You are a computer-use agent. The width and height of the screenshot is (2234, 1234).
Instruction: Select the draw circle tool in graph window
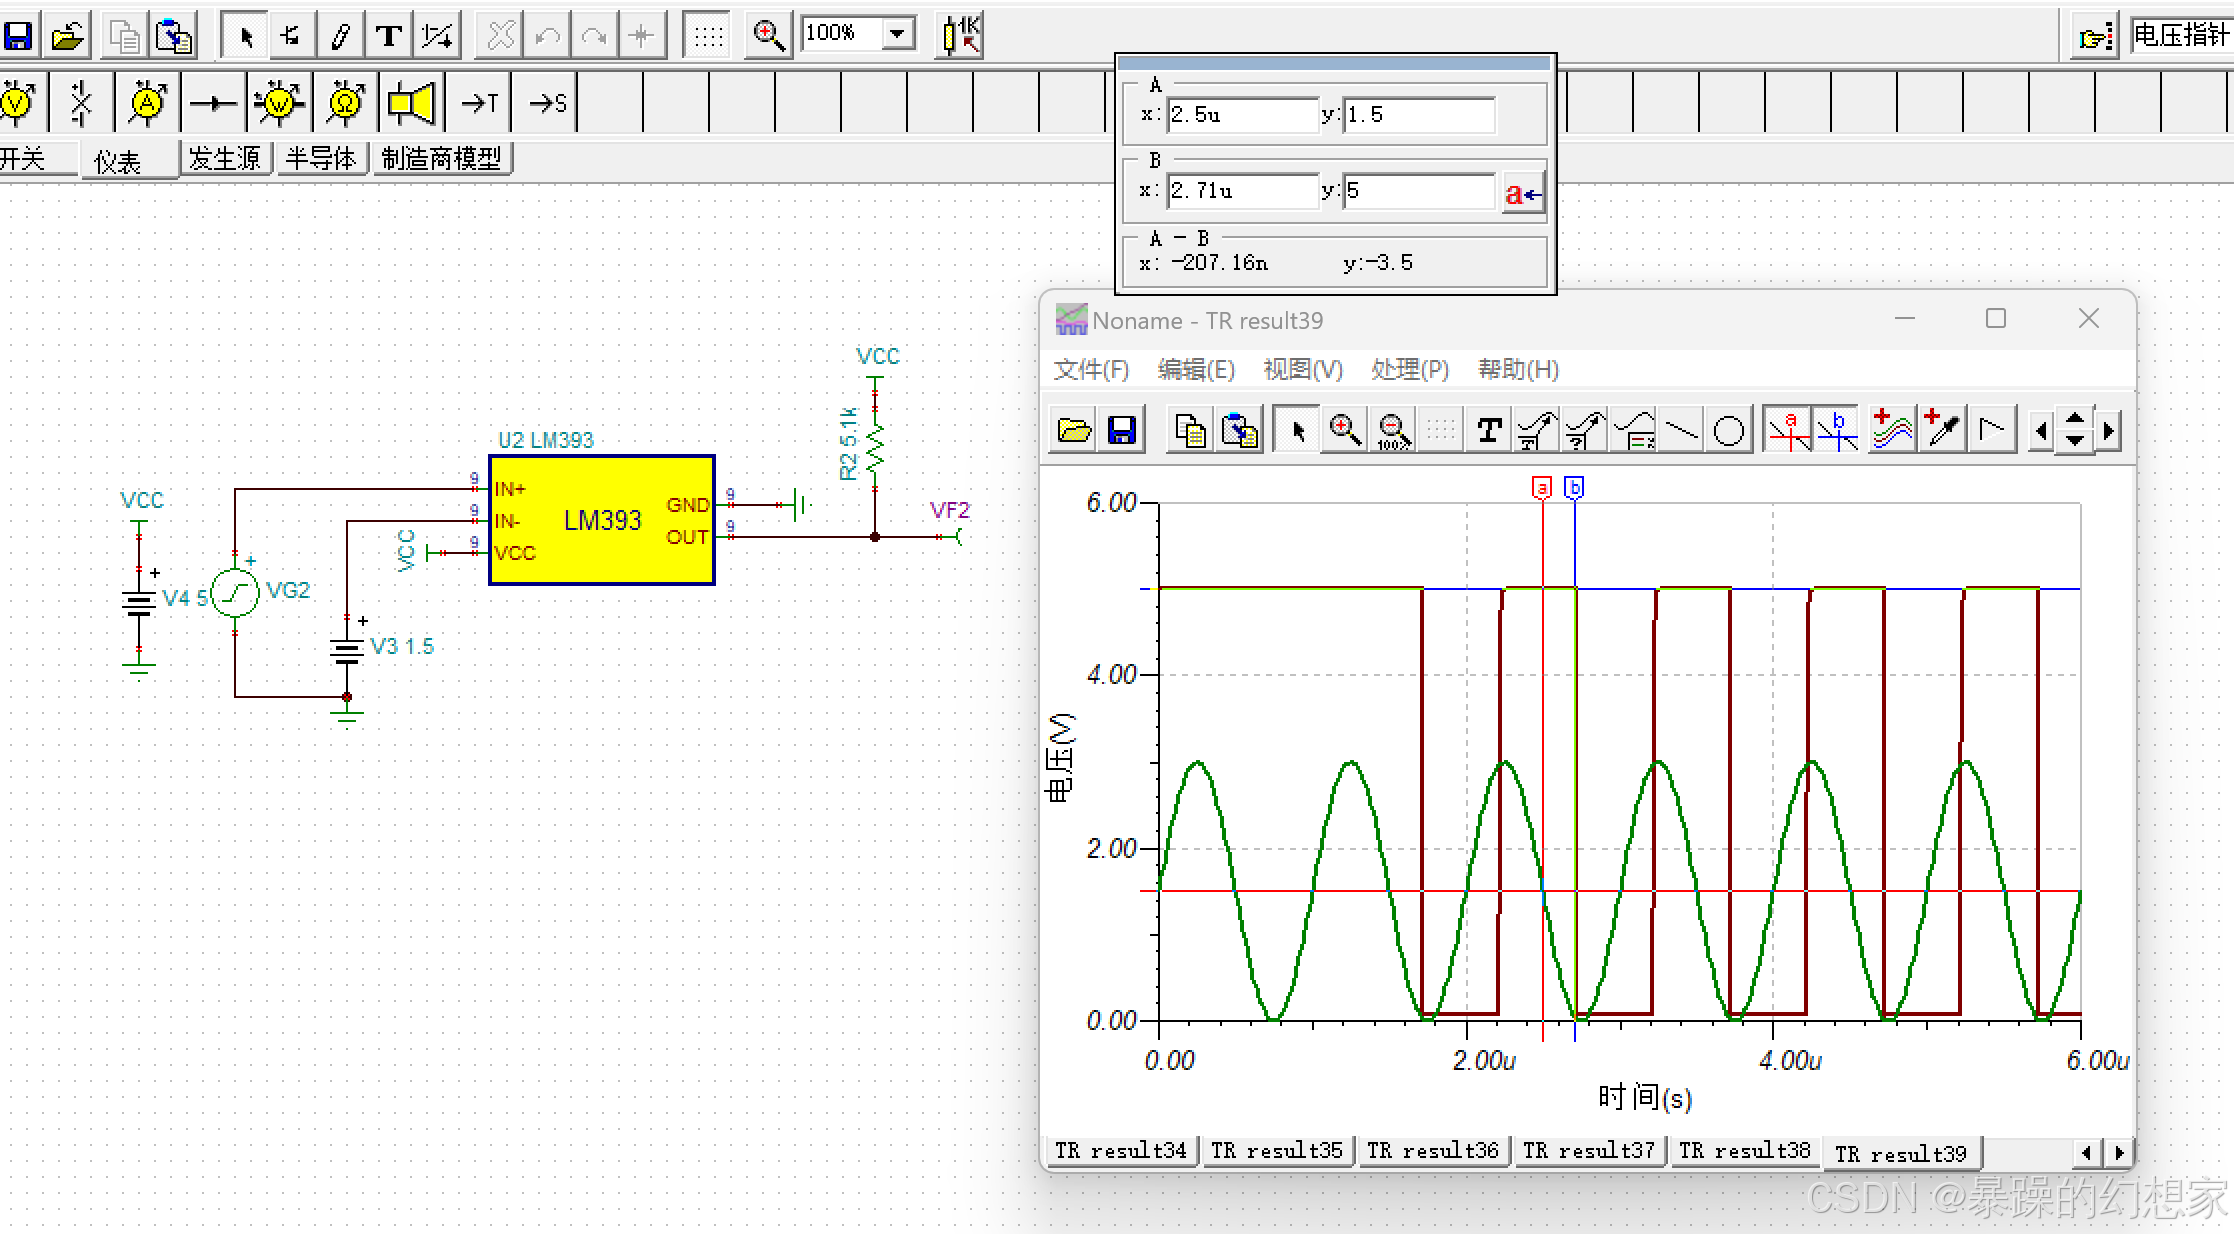point(1728,431)
